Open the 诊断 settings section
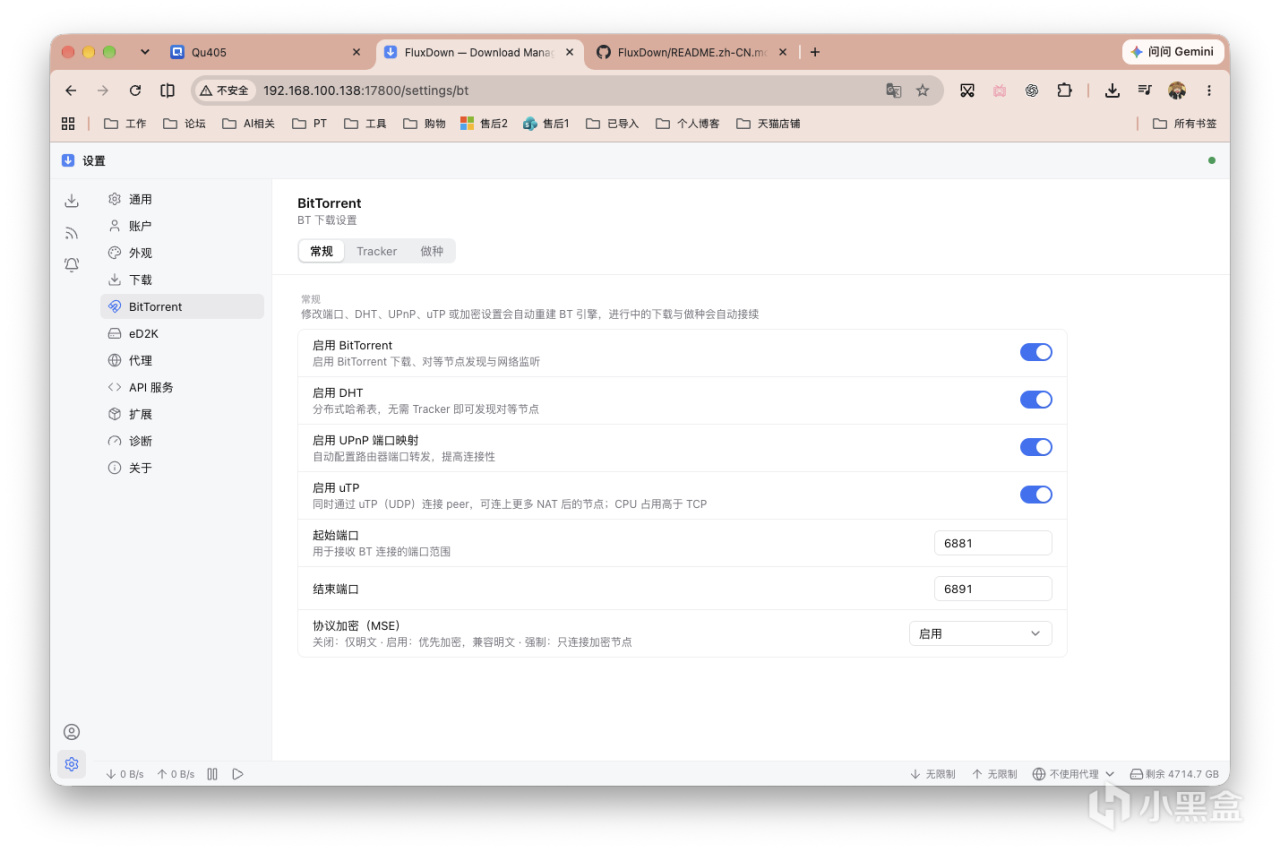1280x852 pixels. [x=182, y=441]
